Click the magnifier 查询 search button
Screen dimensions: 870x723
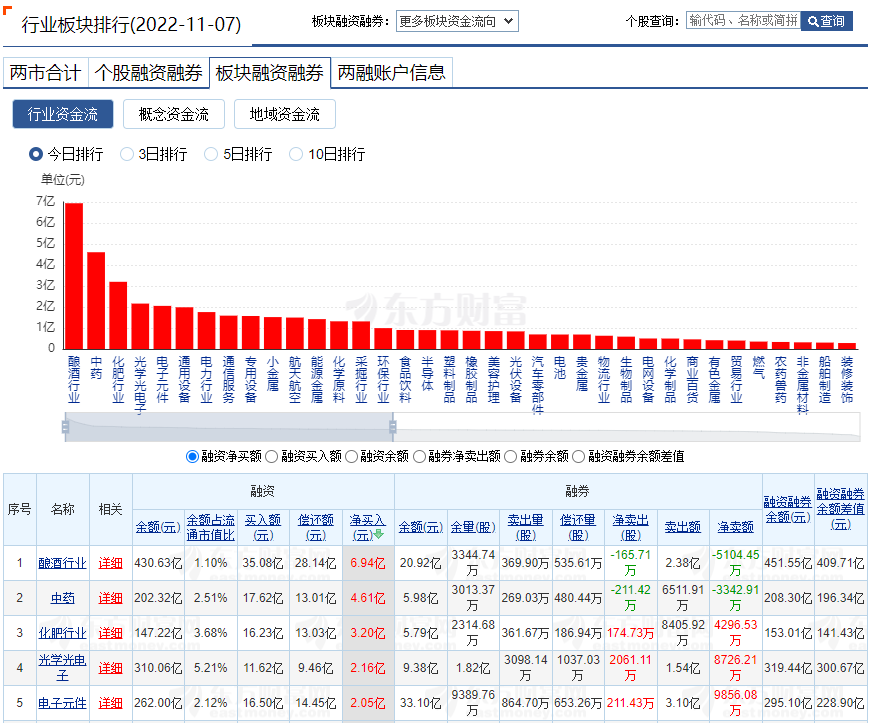click(x=827, y=21)
